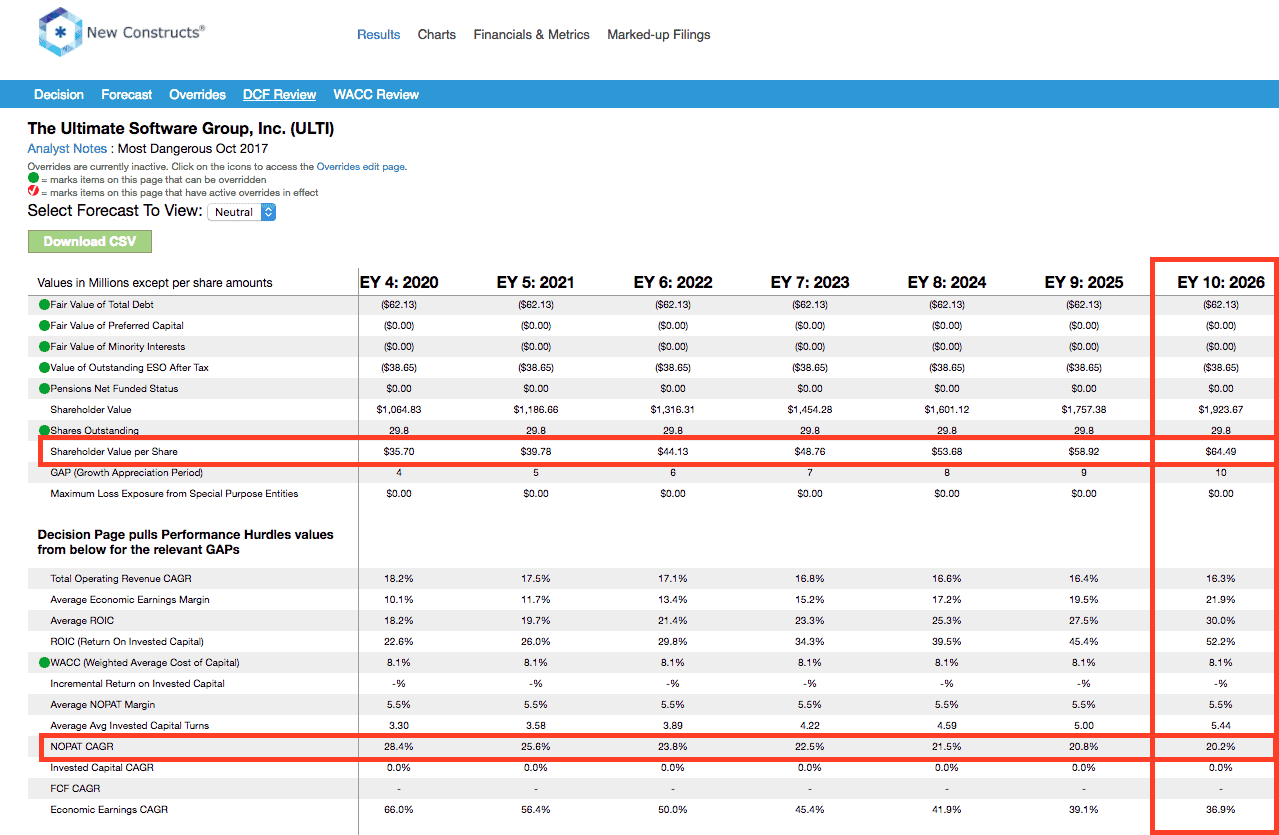Click the 28.4% NOPAT CAGR value

coord(399,746)
